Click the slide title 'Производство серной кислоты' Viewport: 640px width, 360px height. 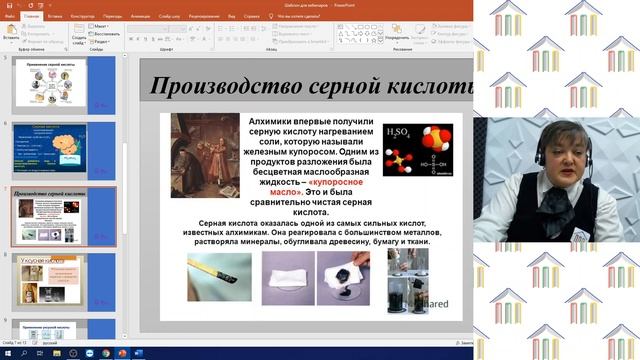[311, 86]
